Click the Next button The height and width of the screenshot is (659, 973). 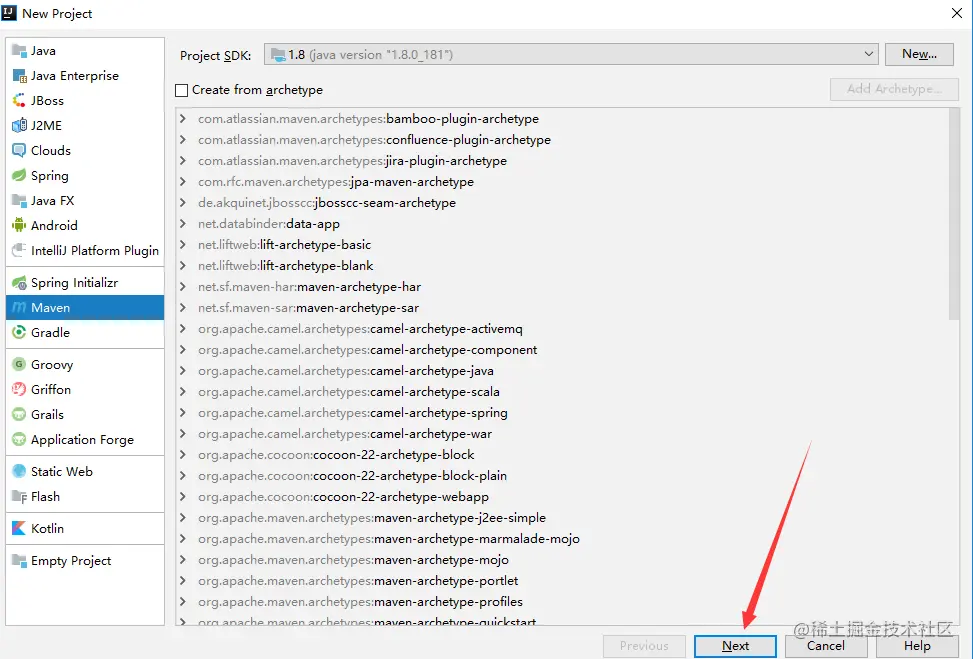[735, 646]
